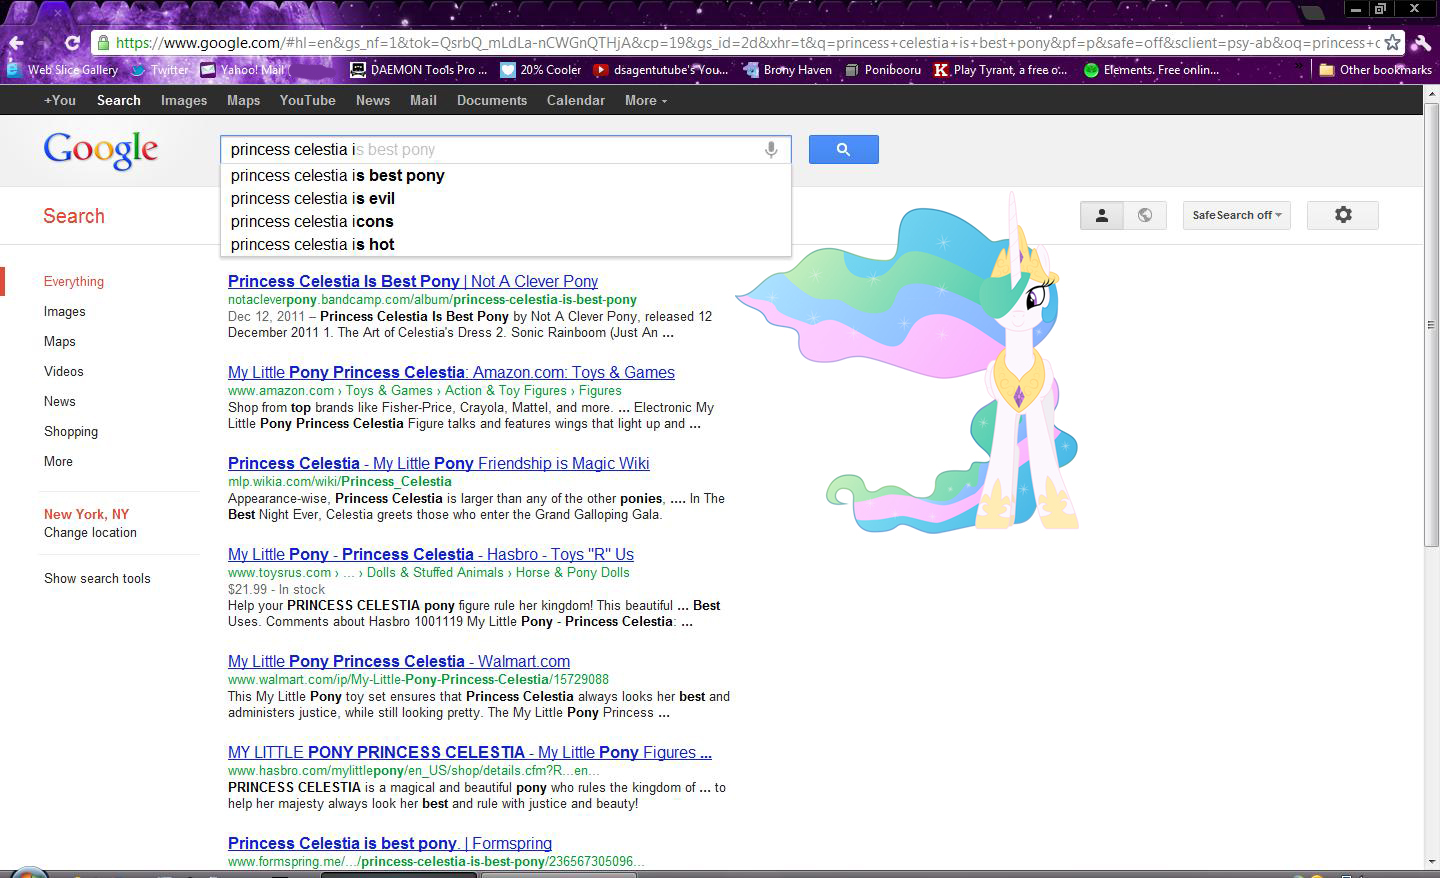The height and width of the screenshot is (878, 1440).
Task: Open the Twitter bookmark
Action: (x=160, y=70)
